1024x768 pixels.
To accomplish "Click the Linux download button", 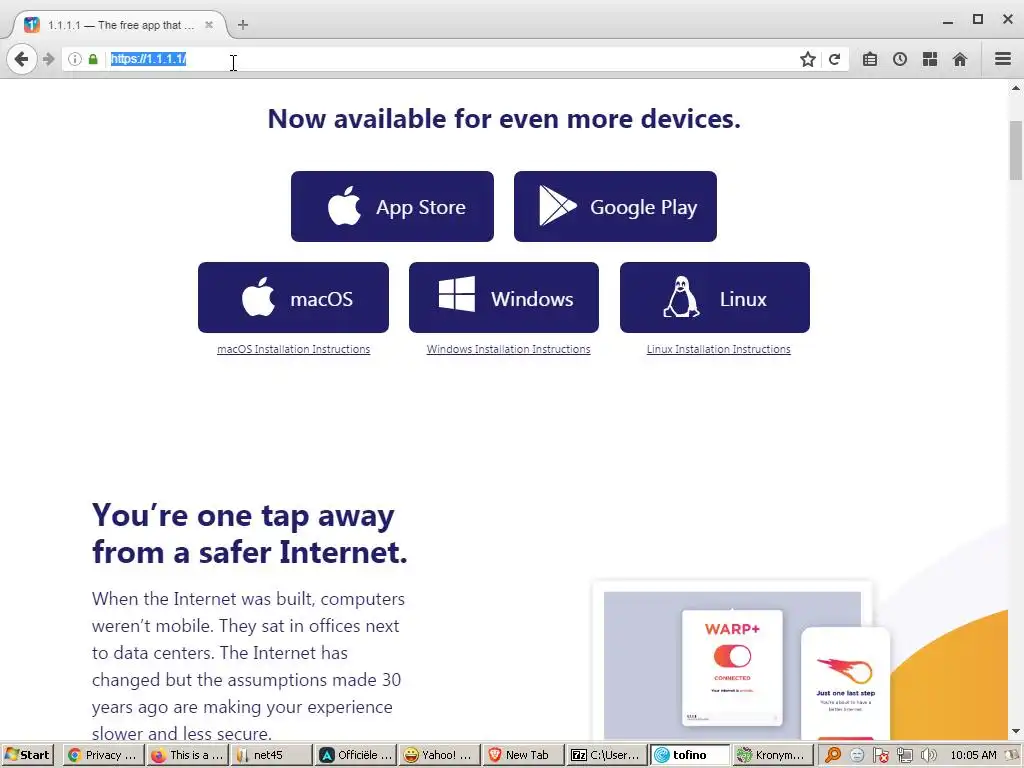I will click(x=715, y=298).
